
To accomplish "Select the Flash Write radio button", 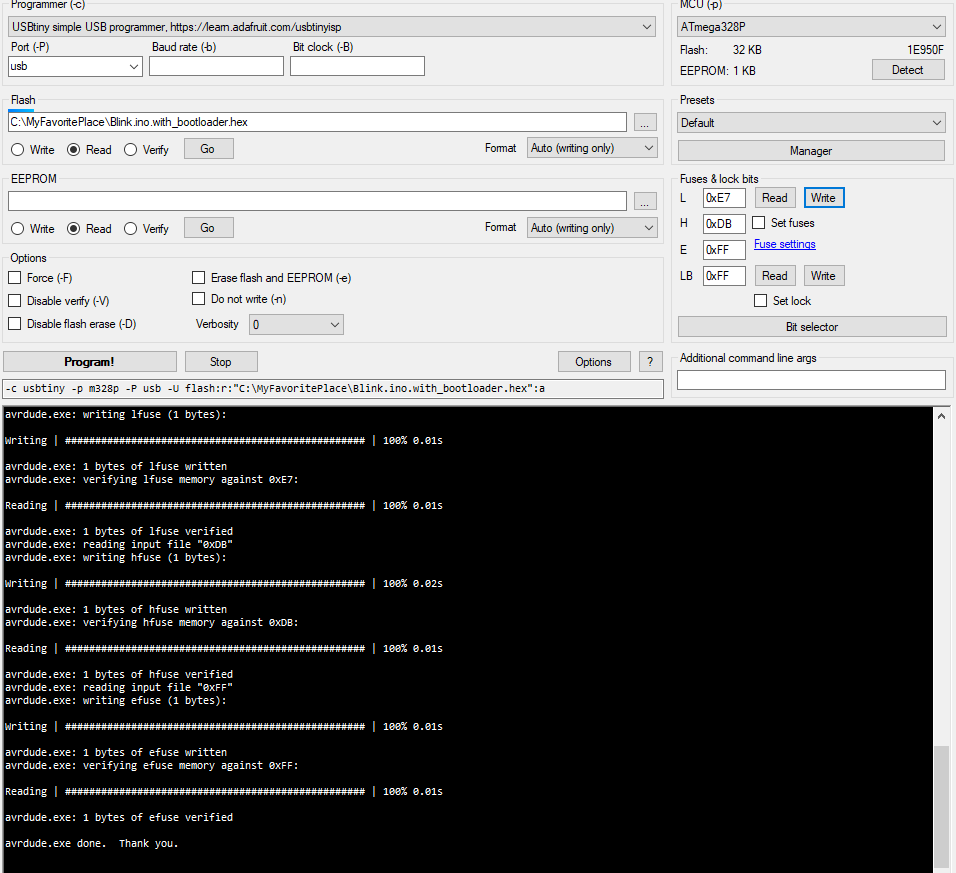I will [18, 150].
